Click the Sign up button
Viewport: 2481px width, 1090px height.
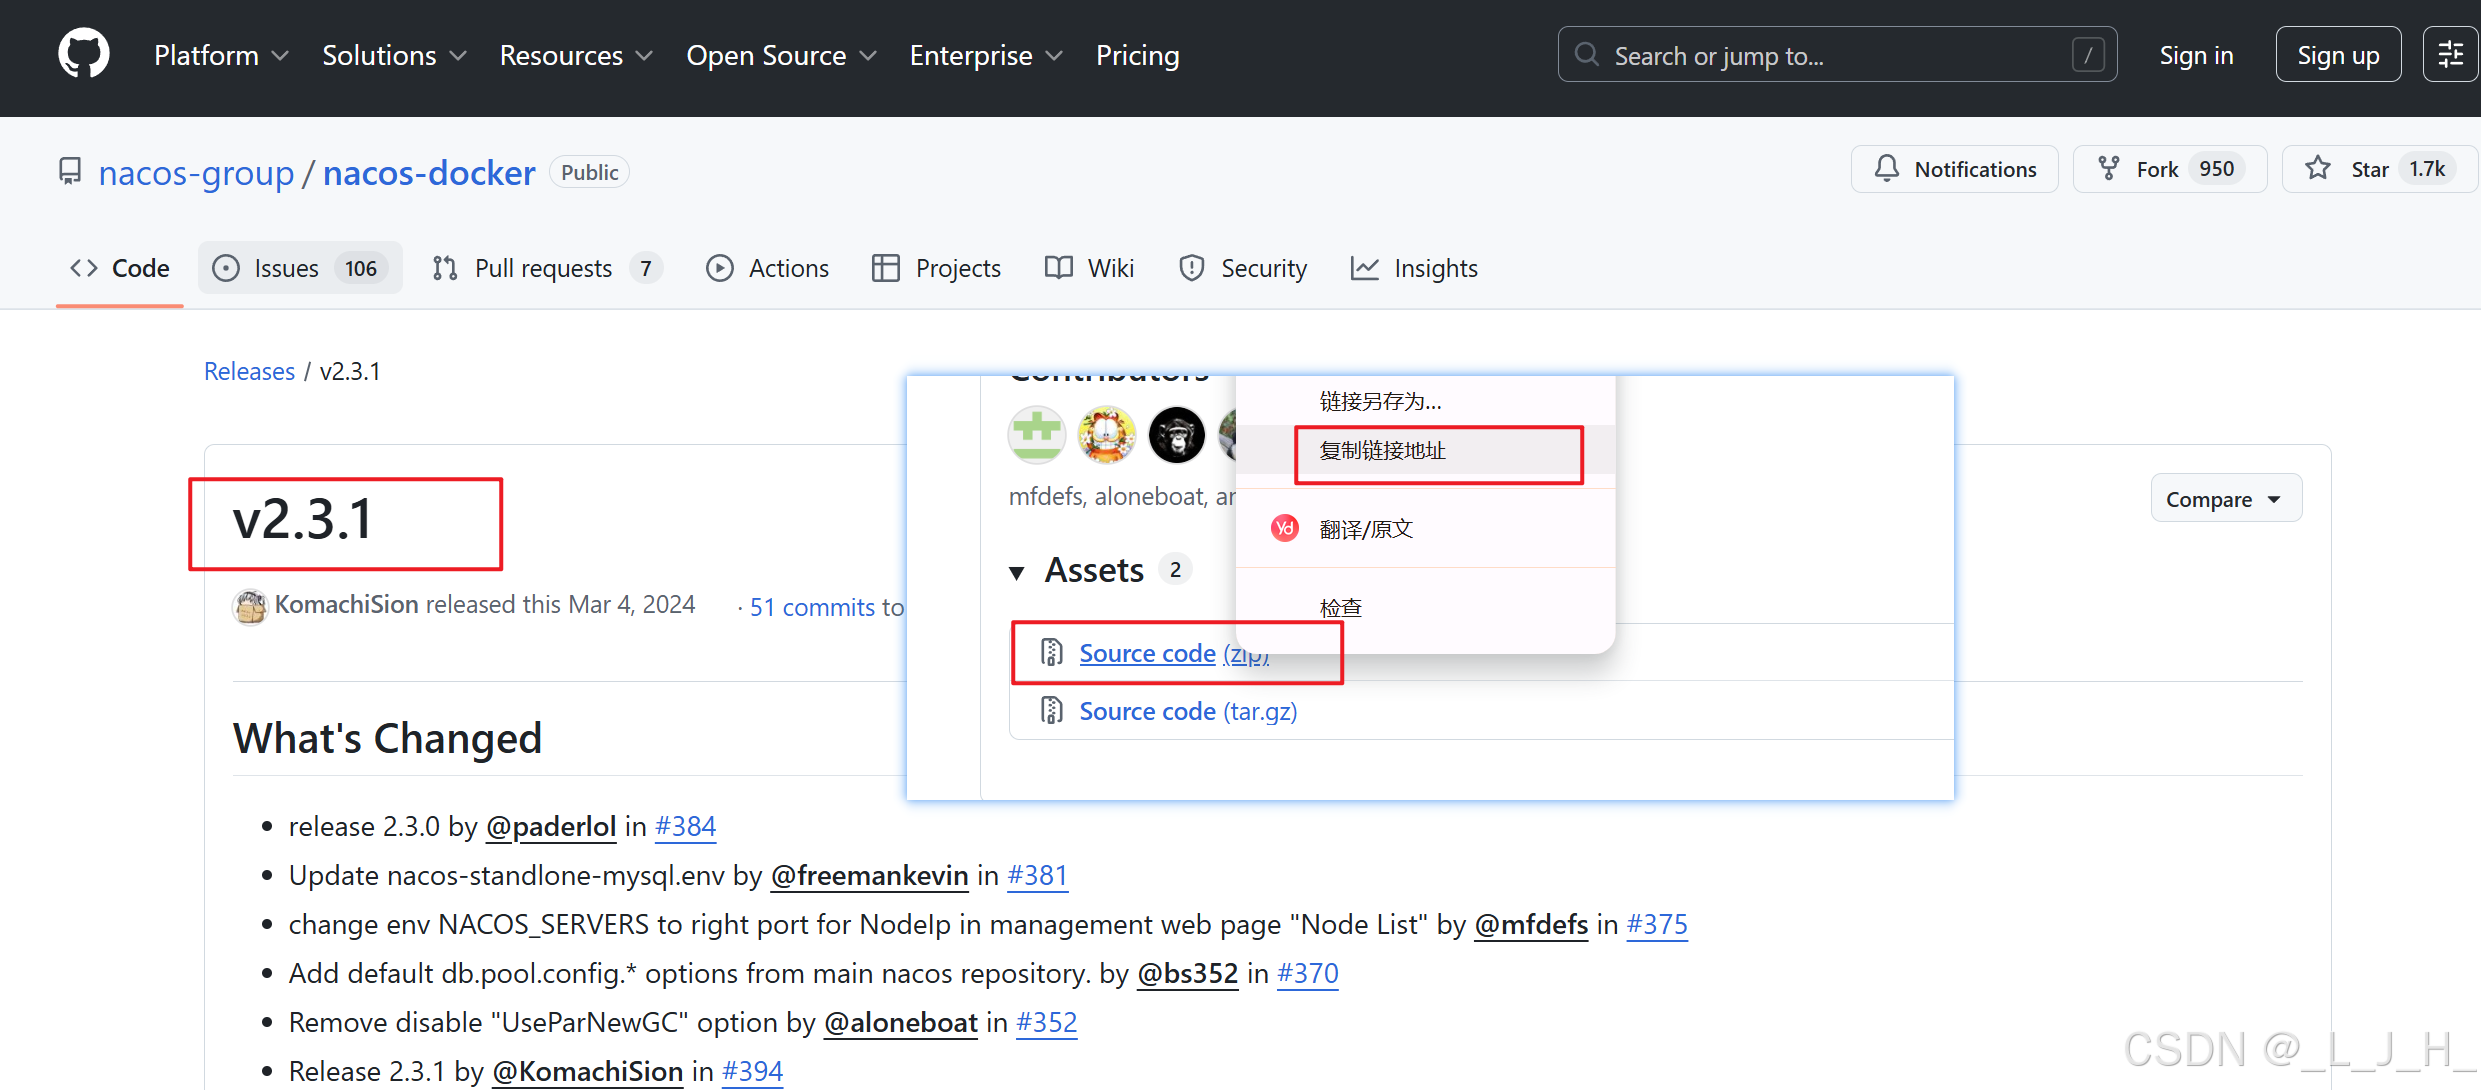[x=2337, y=55]
